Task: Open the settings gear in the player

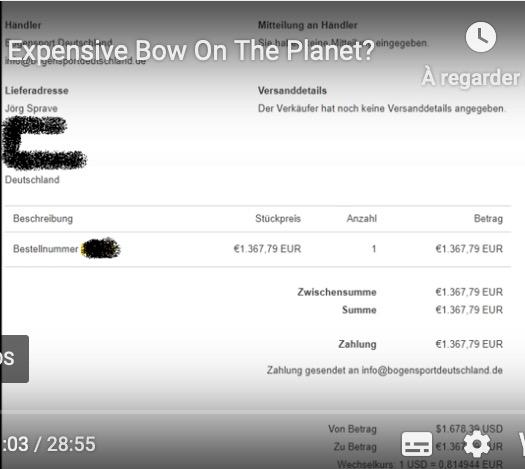Action: (477, 444)
